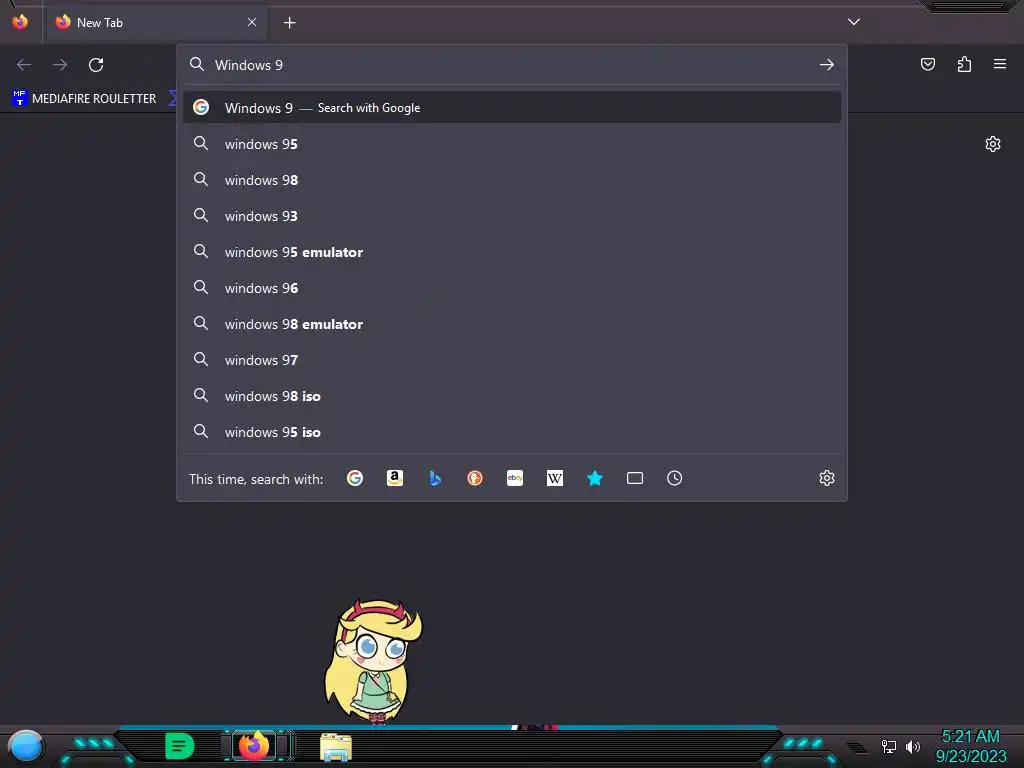Choose suggestion windows 98
Viewport: 1024px width, 768px height.
point(512,180)
